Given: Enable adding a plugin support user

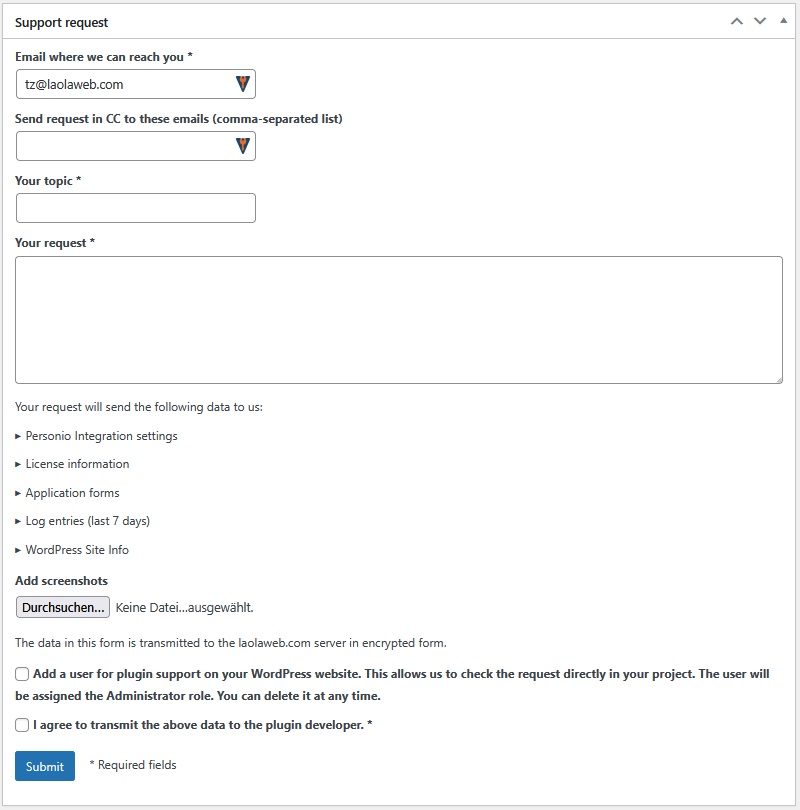Looking at the screenshot, I should [22, 675].
